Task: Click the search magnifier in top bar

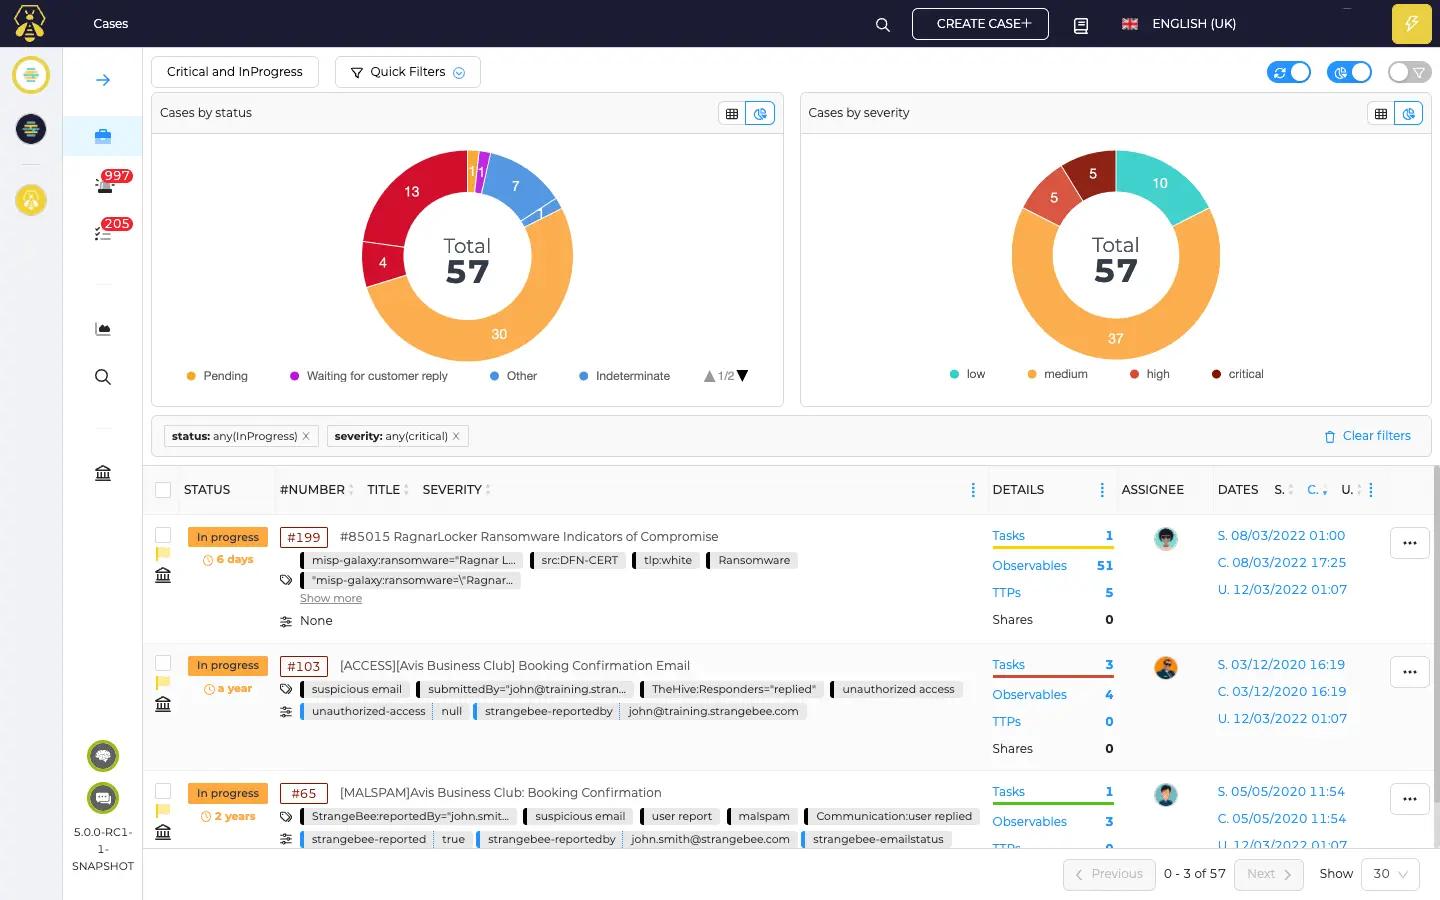Action: [x=882, y=25]
